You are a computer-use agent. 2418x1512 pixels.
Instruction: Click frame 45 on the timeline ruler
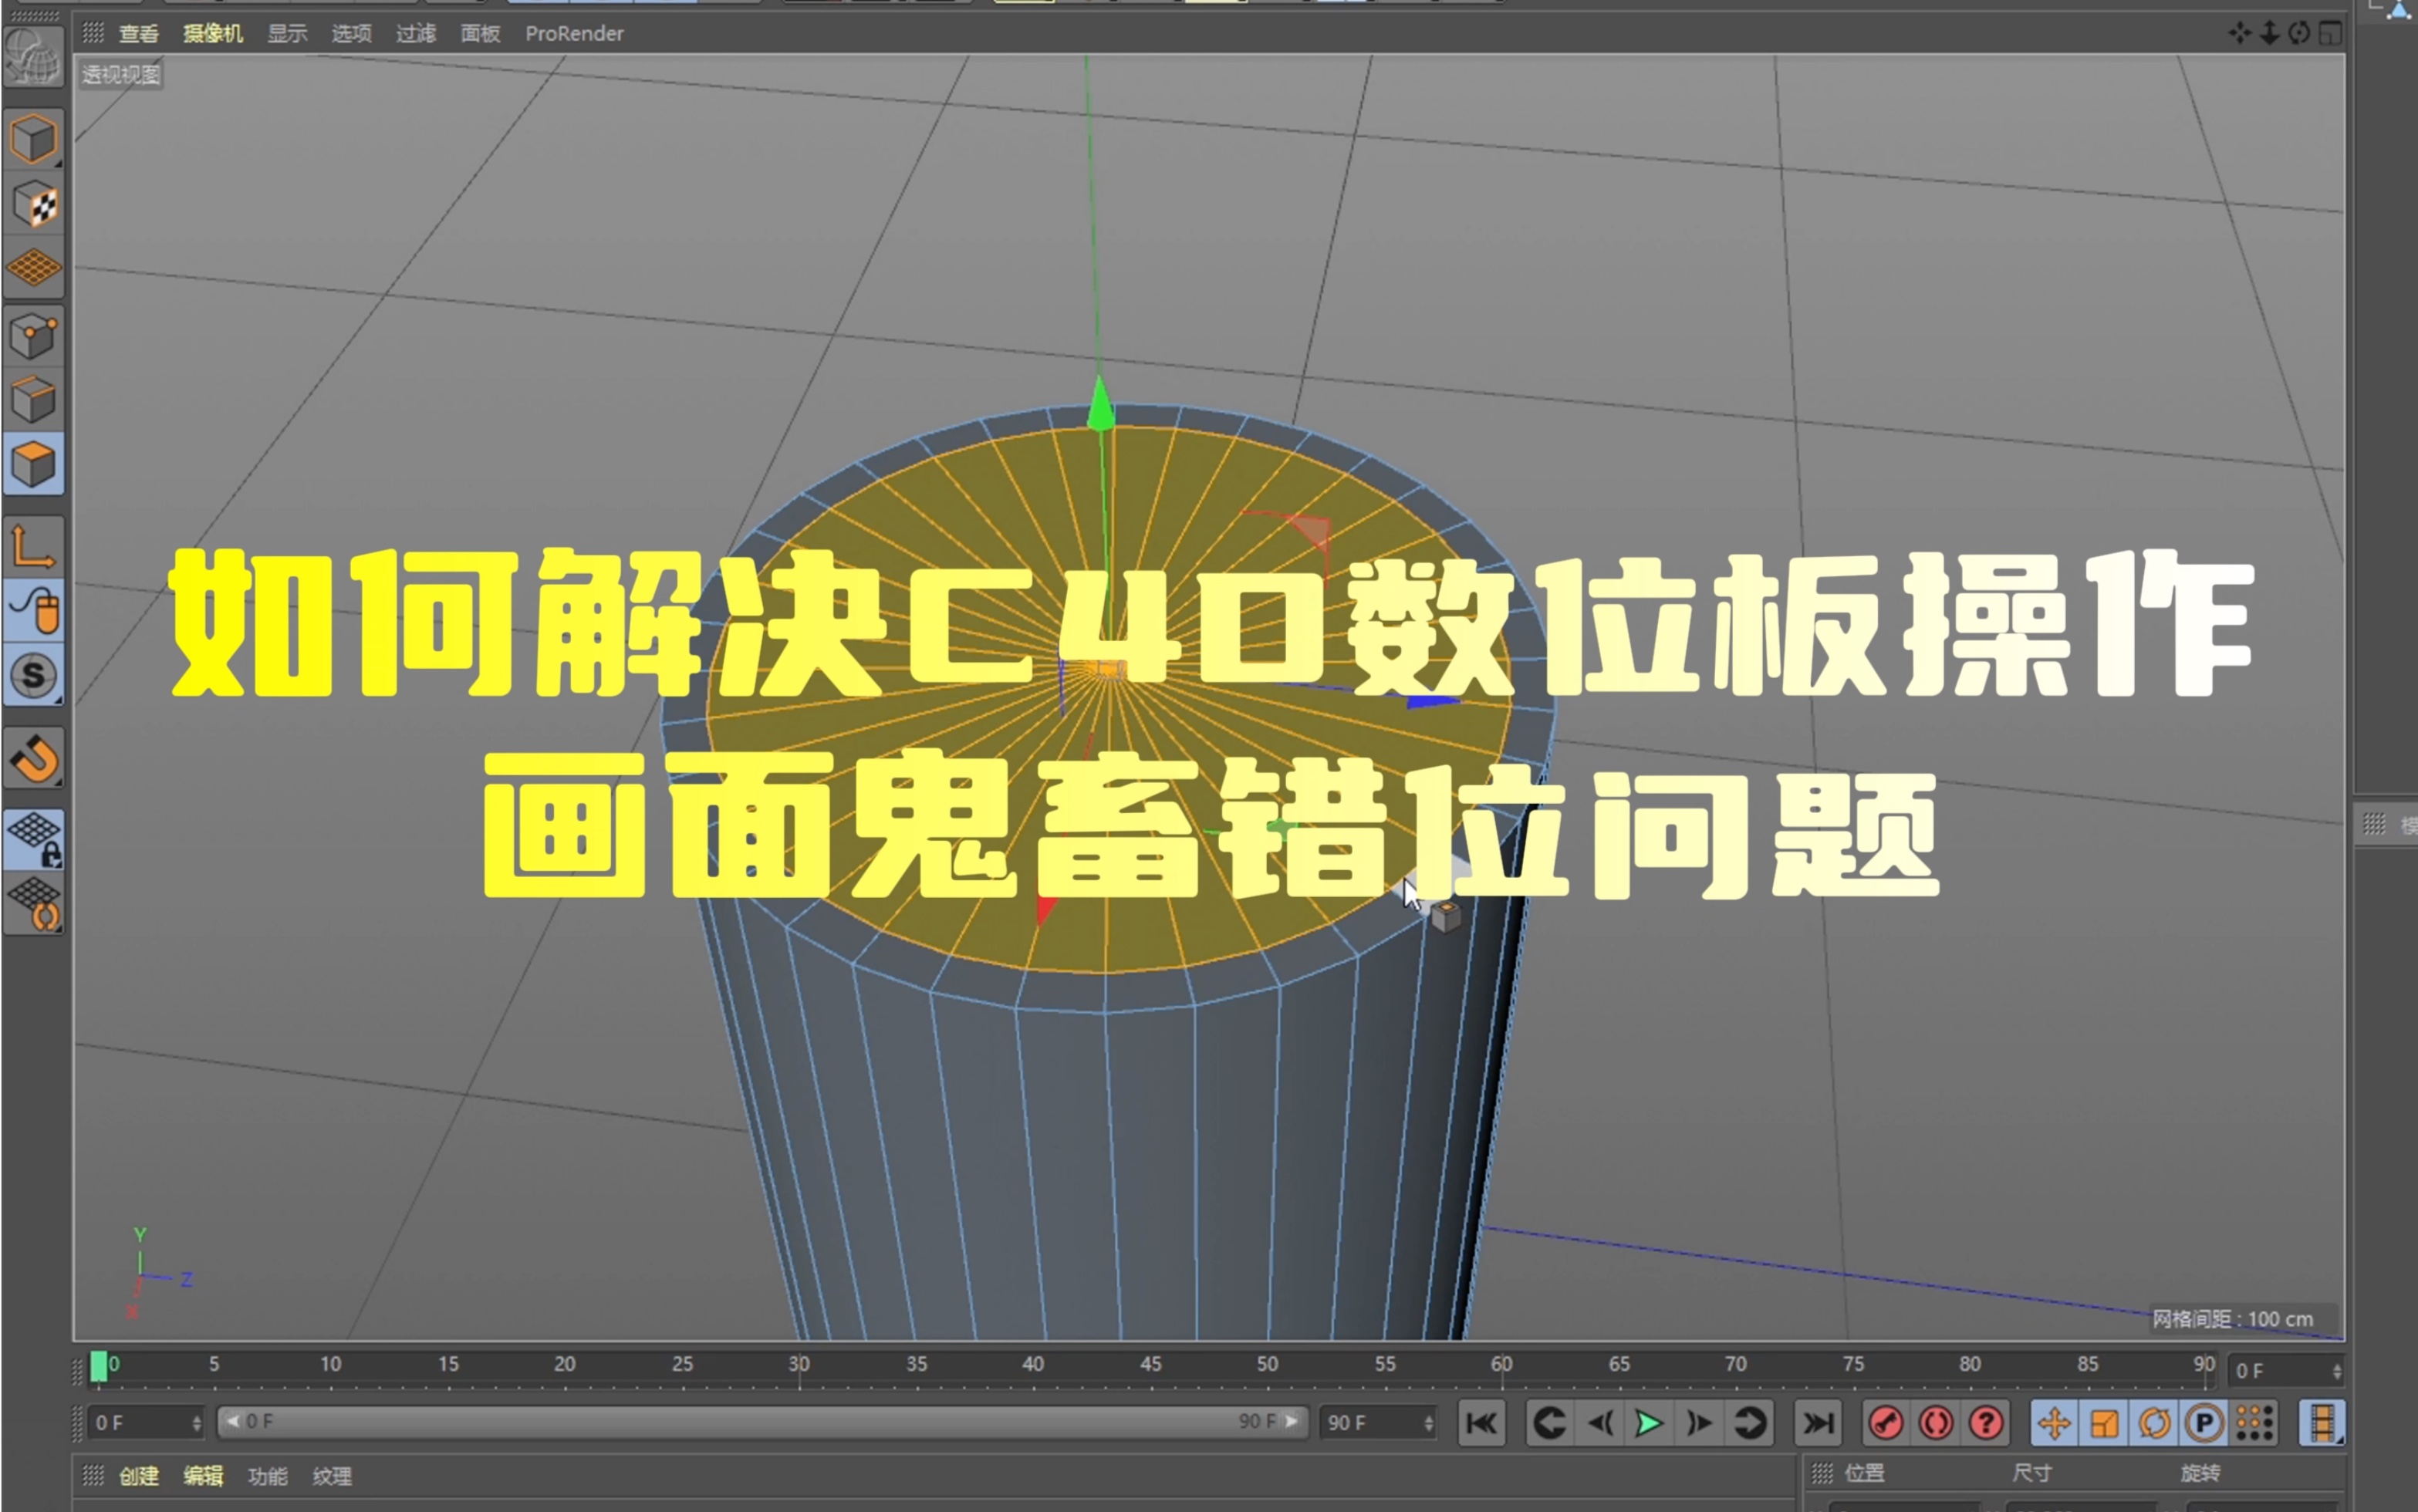pyautogui.click(x=1150, y=1363)
